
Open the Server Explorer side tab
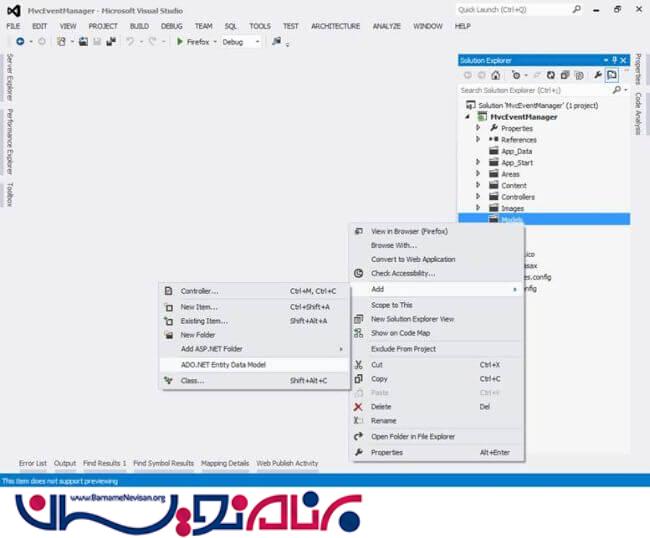(x=9, y=76)
